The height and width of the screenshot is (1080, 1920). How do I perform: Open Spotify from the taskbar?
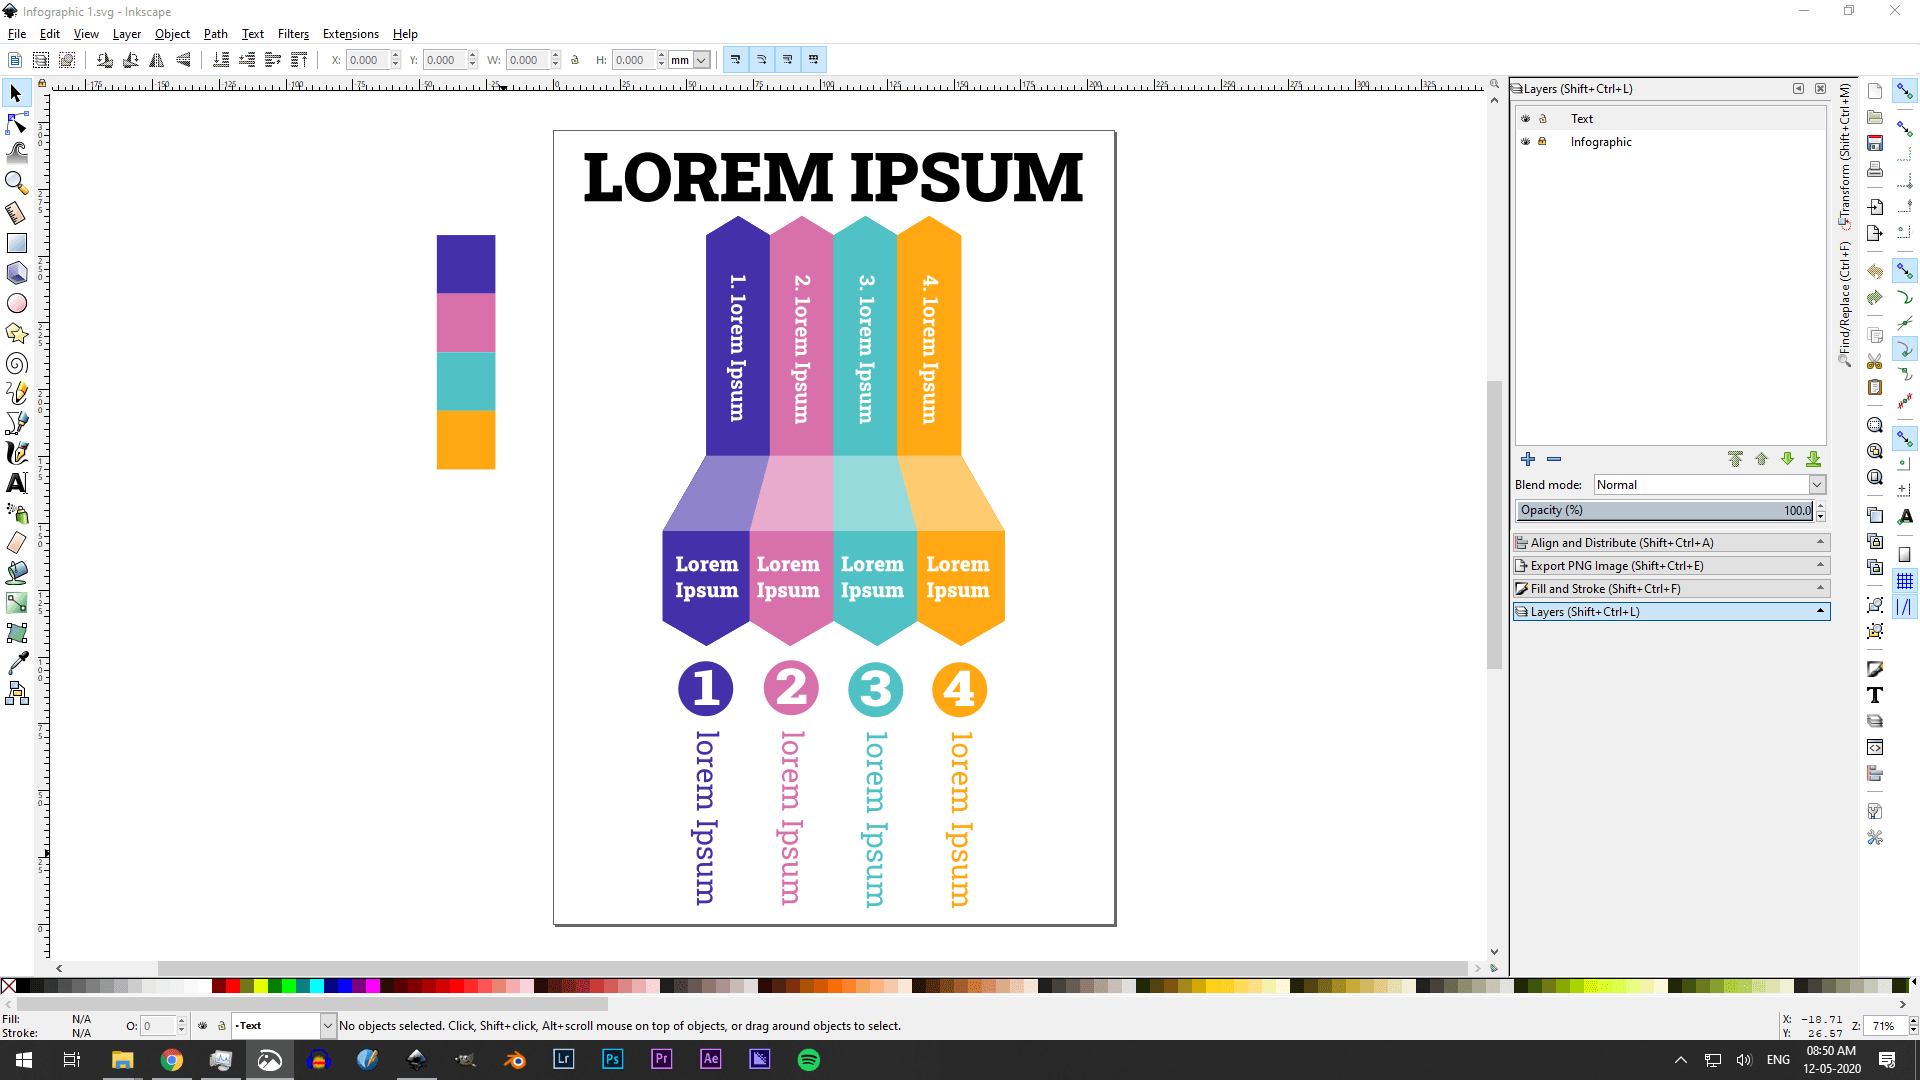pos(809,1060)
